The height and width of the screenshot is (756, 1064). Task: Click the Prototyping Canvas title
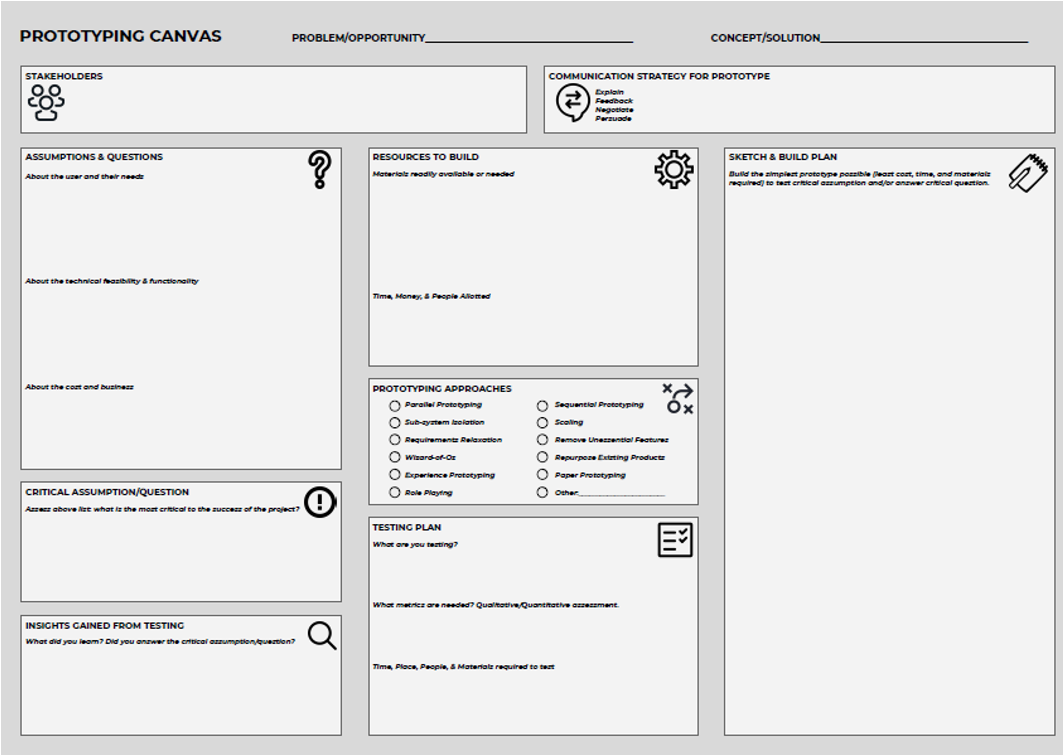click(121, 37)
